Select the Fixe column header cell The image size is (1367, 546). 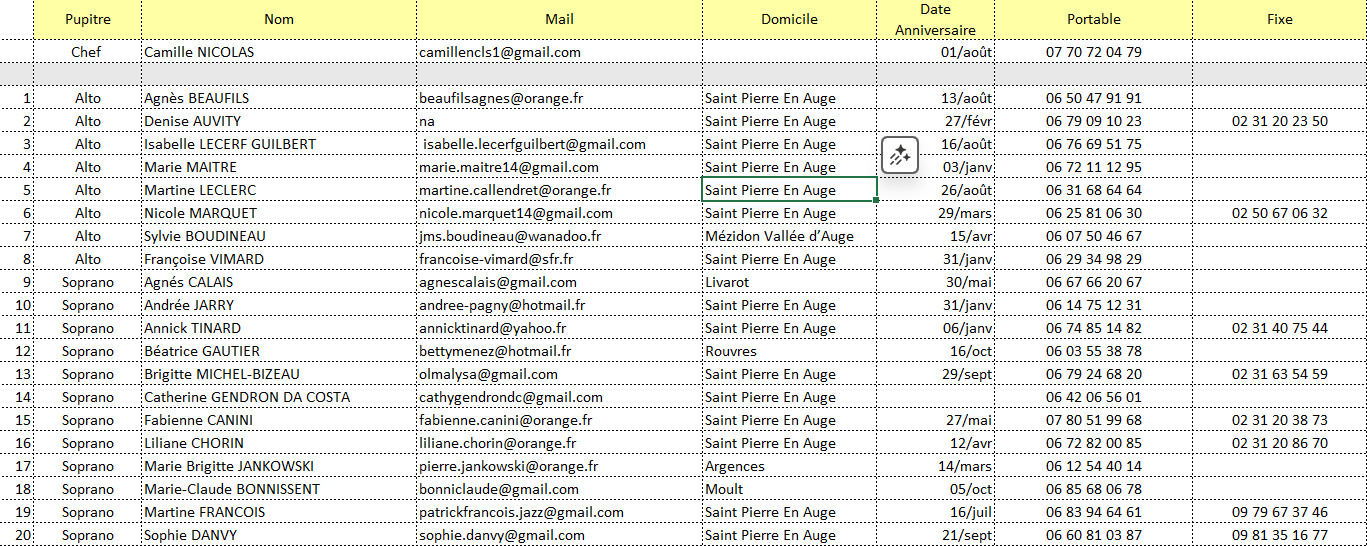coord(1279,19)
